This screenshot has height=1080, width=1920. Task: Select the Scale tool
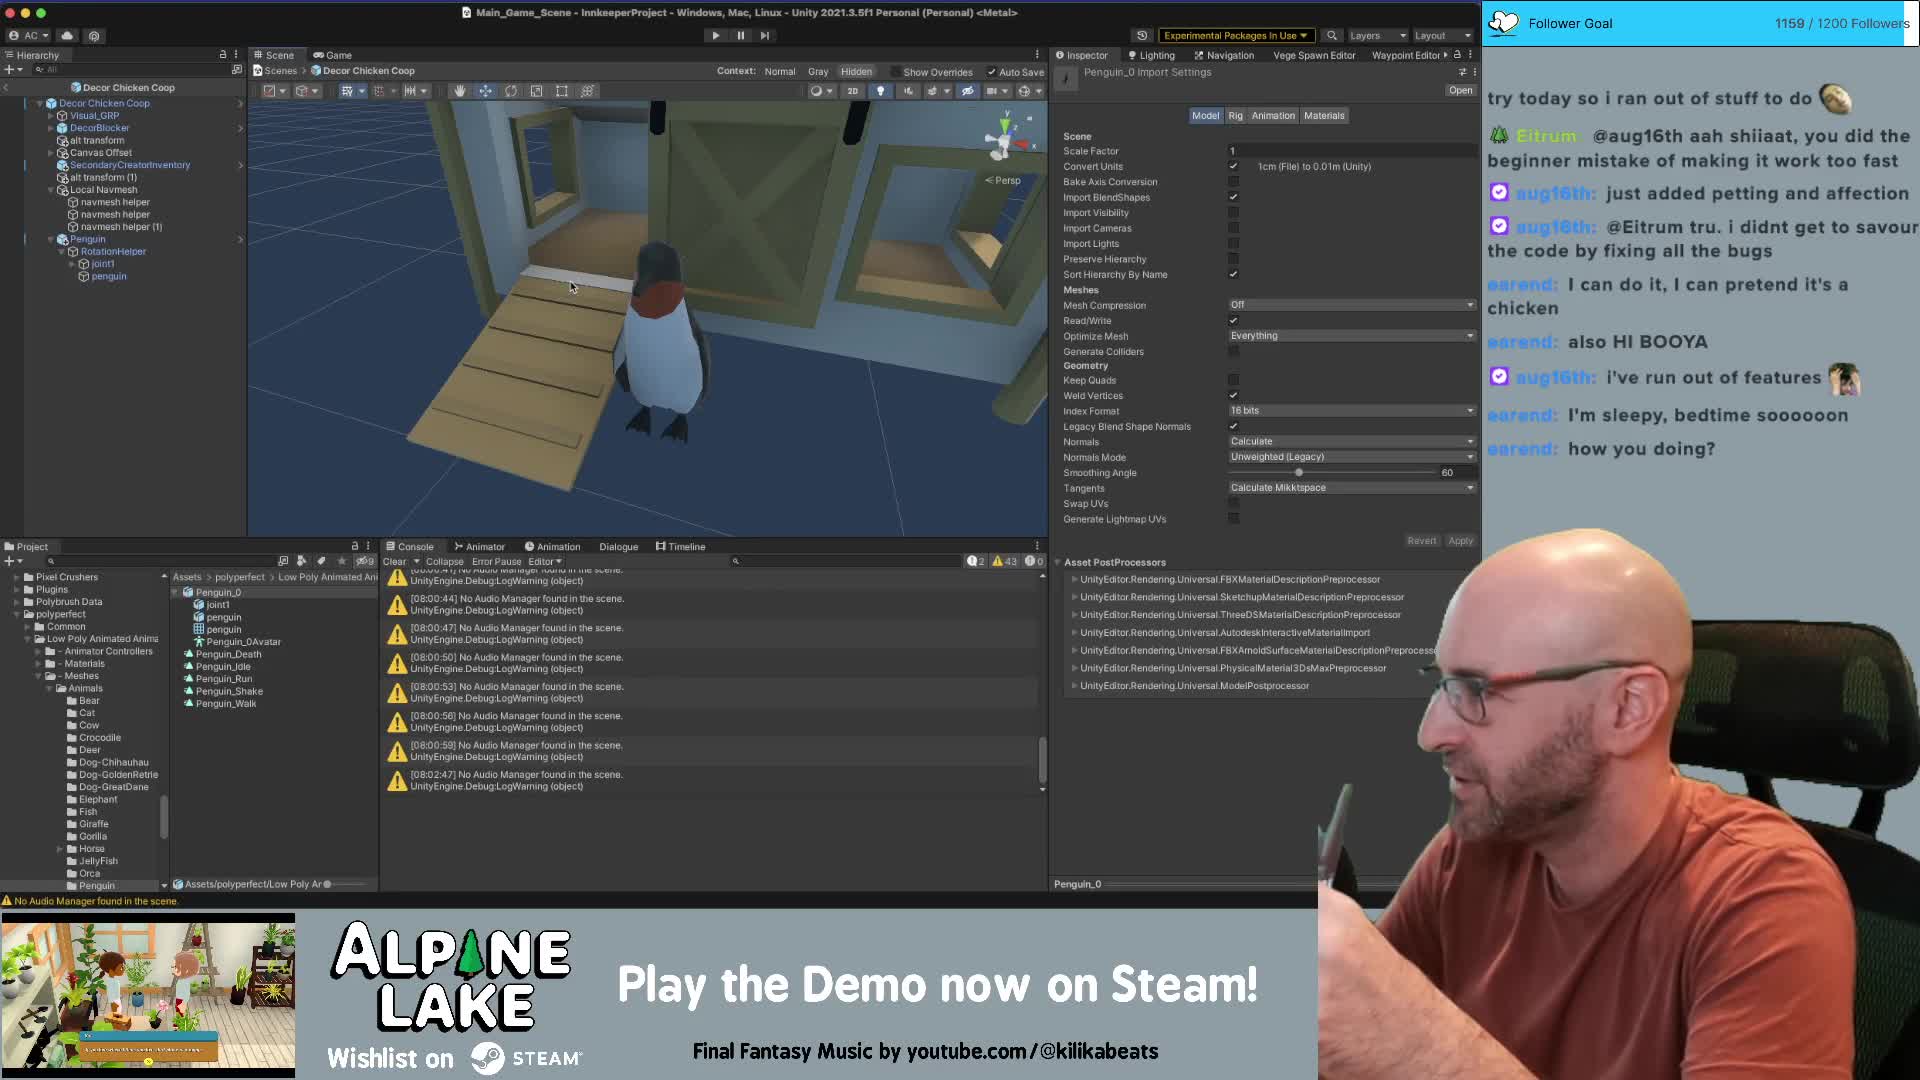click(536, 91)
